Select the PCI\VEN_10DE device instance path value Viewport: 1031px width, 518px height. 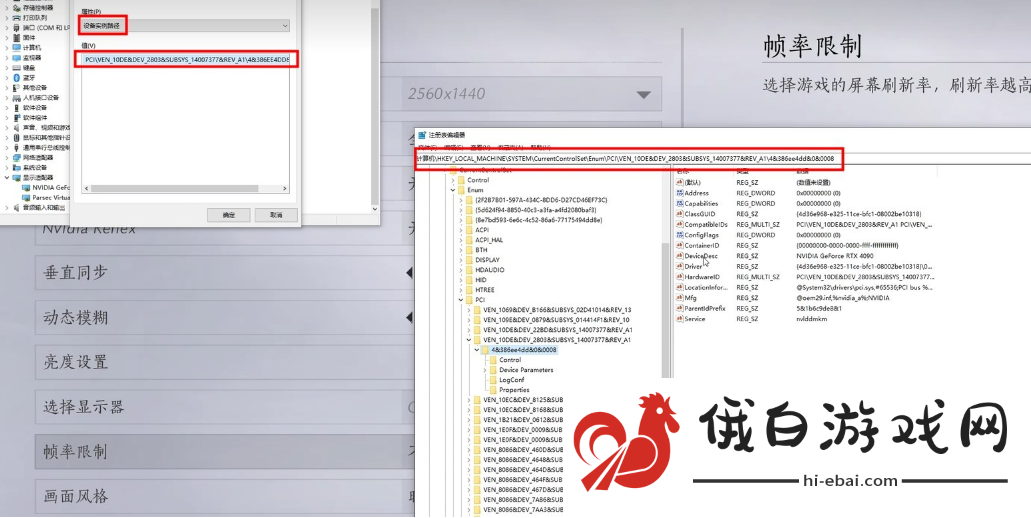coord(187,60)
